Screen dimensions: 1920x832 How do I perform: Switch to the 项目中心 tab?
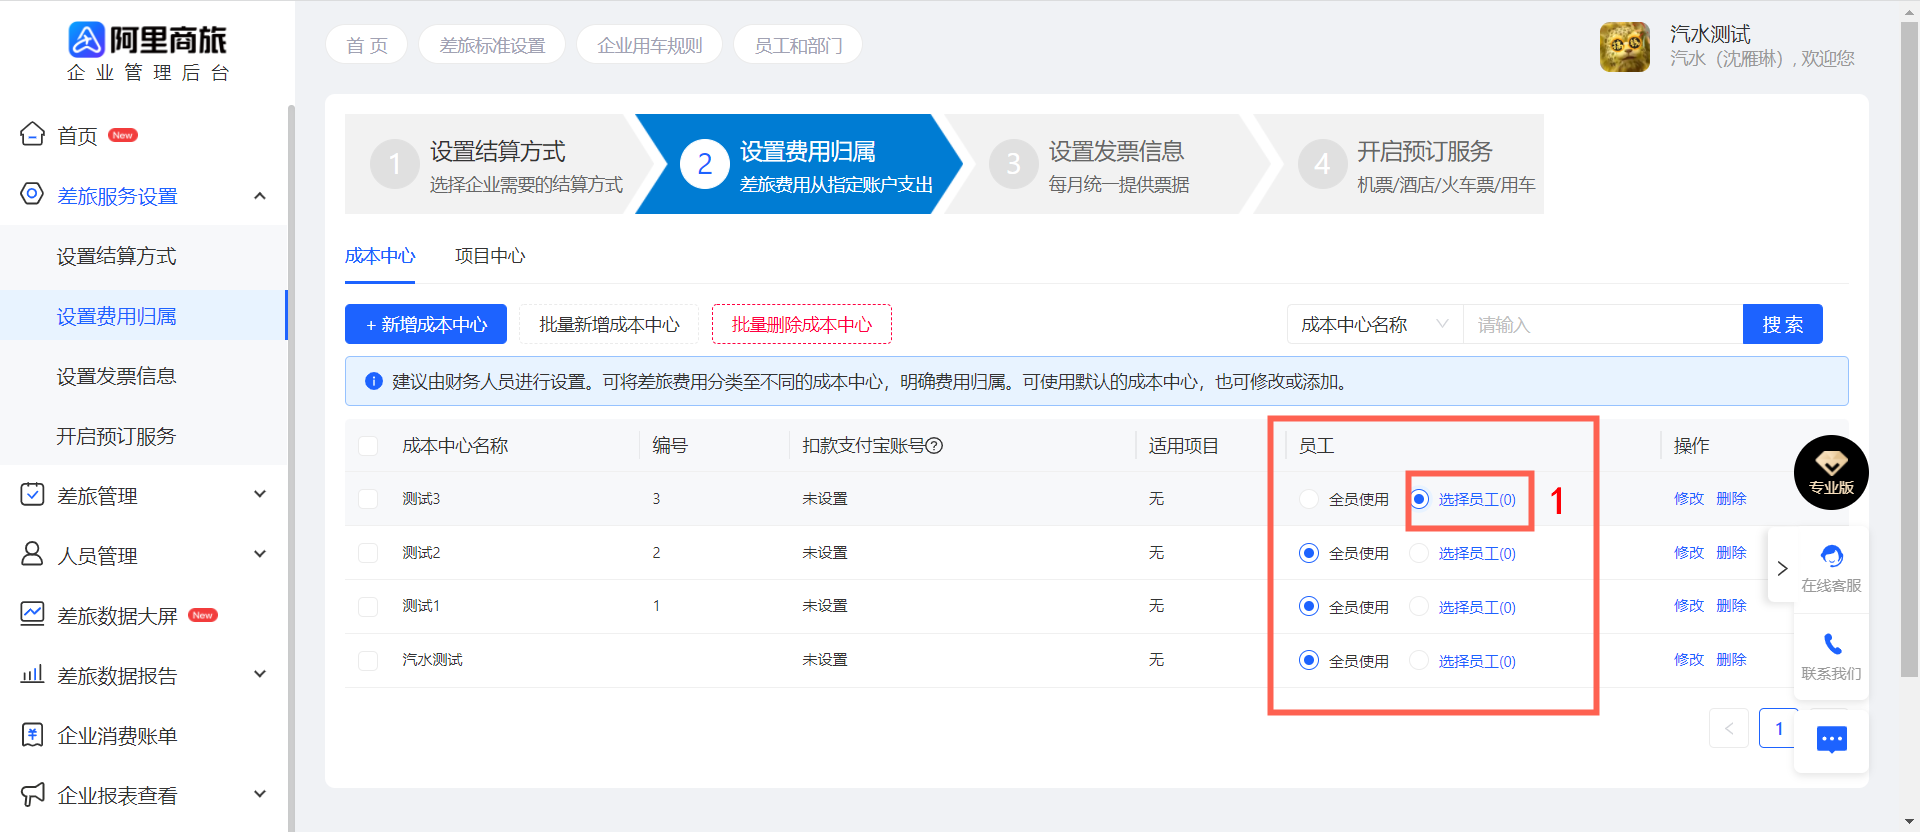click(x=490, y=256)
